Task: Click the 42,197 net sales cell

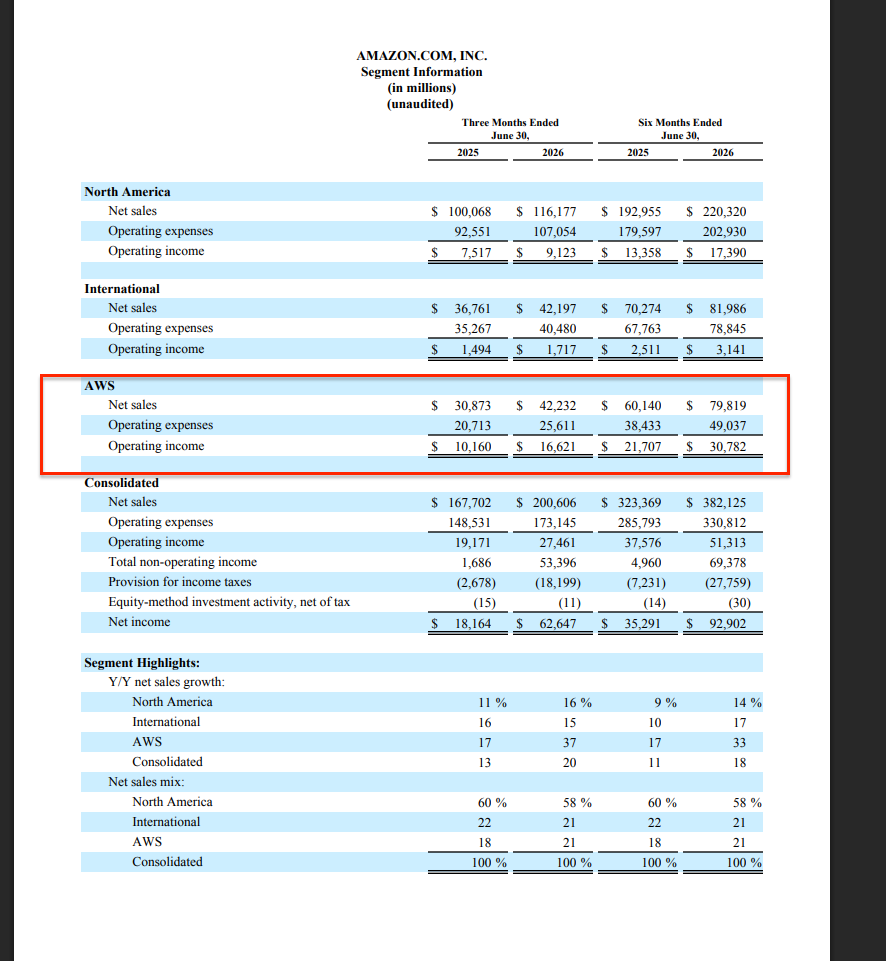Action: (558, 308)
